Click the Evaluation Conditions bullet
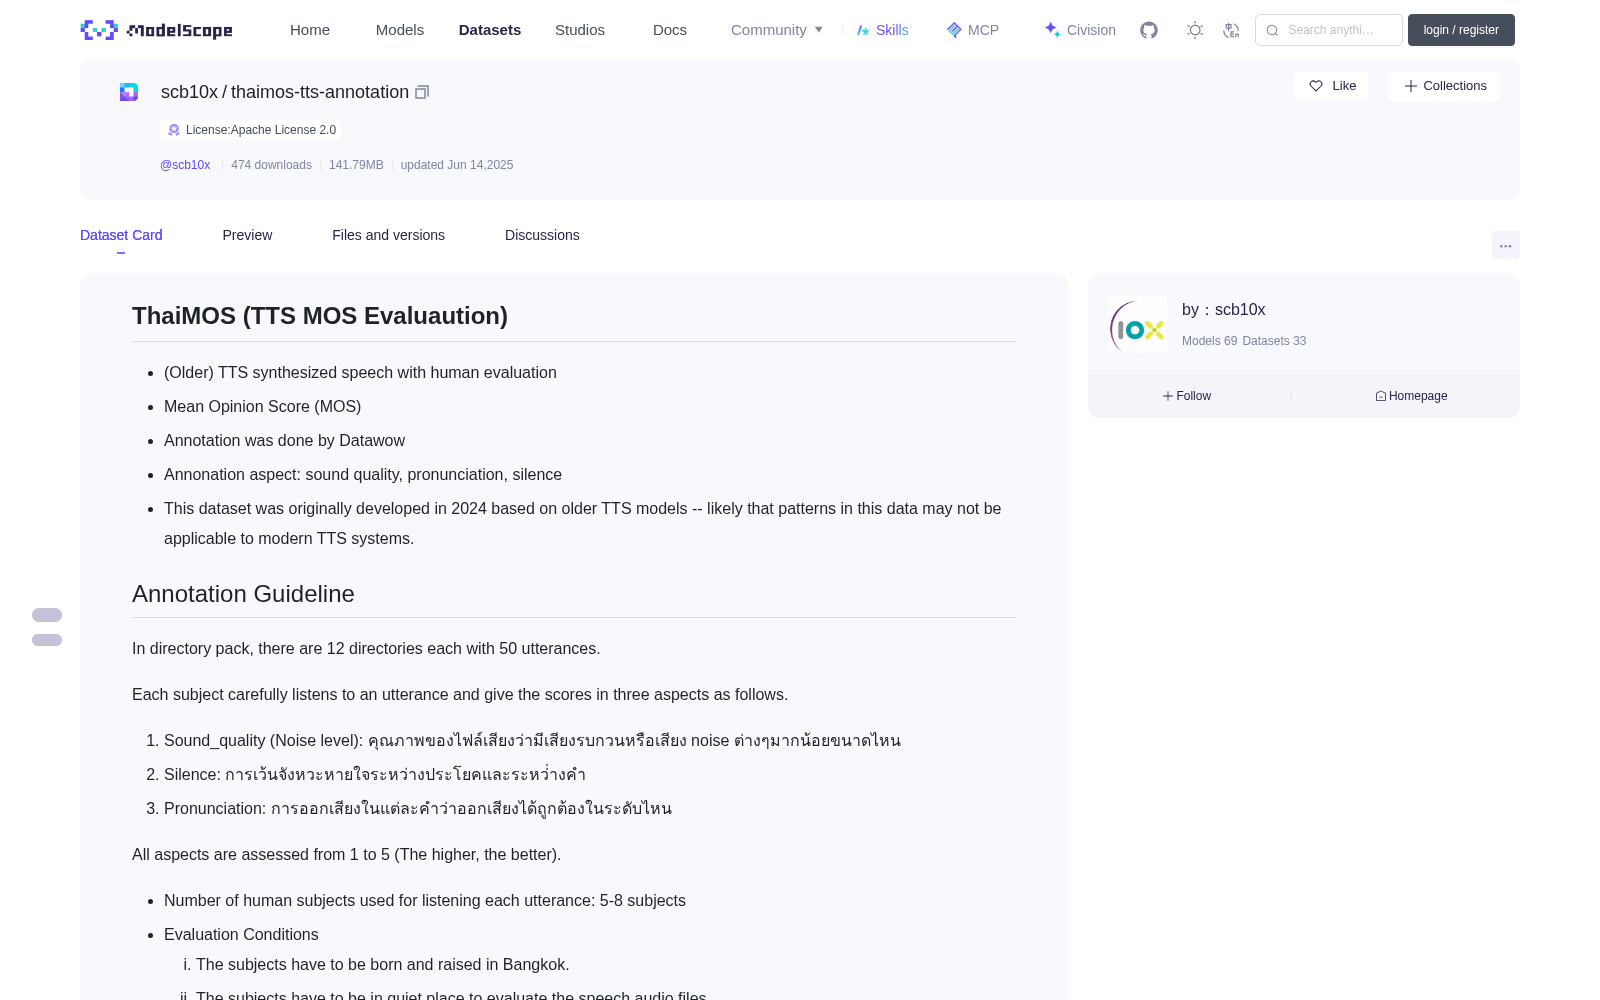Image resolution: width=1600 pixels, height=1000 pixels. pyautogui.click(x=241, y=935)
